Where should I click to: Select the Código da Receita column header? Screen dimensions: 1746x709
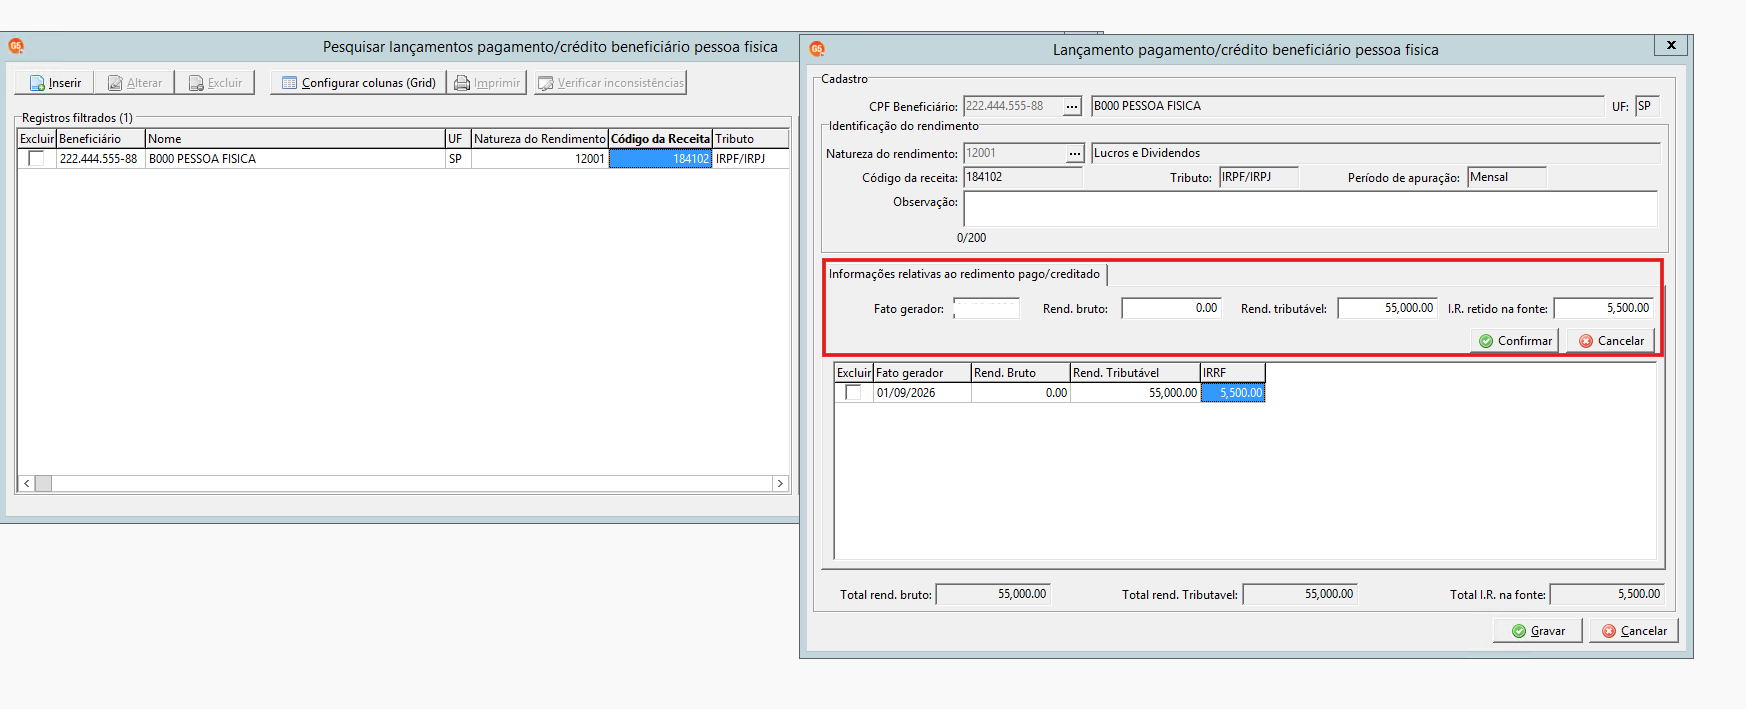[x=660, y=139]
